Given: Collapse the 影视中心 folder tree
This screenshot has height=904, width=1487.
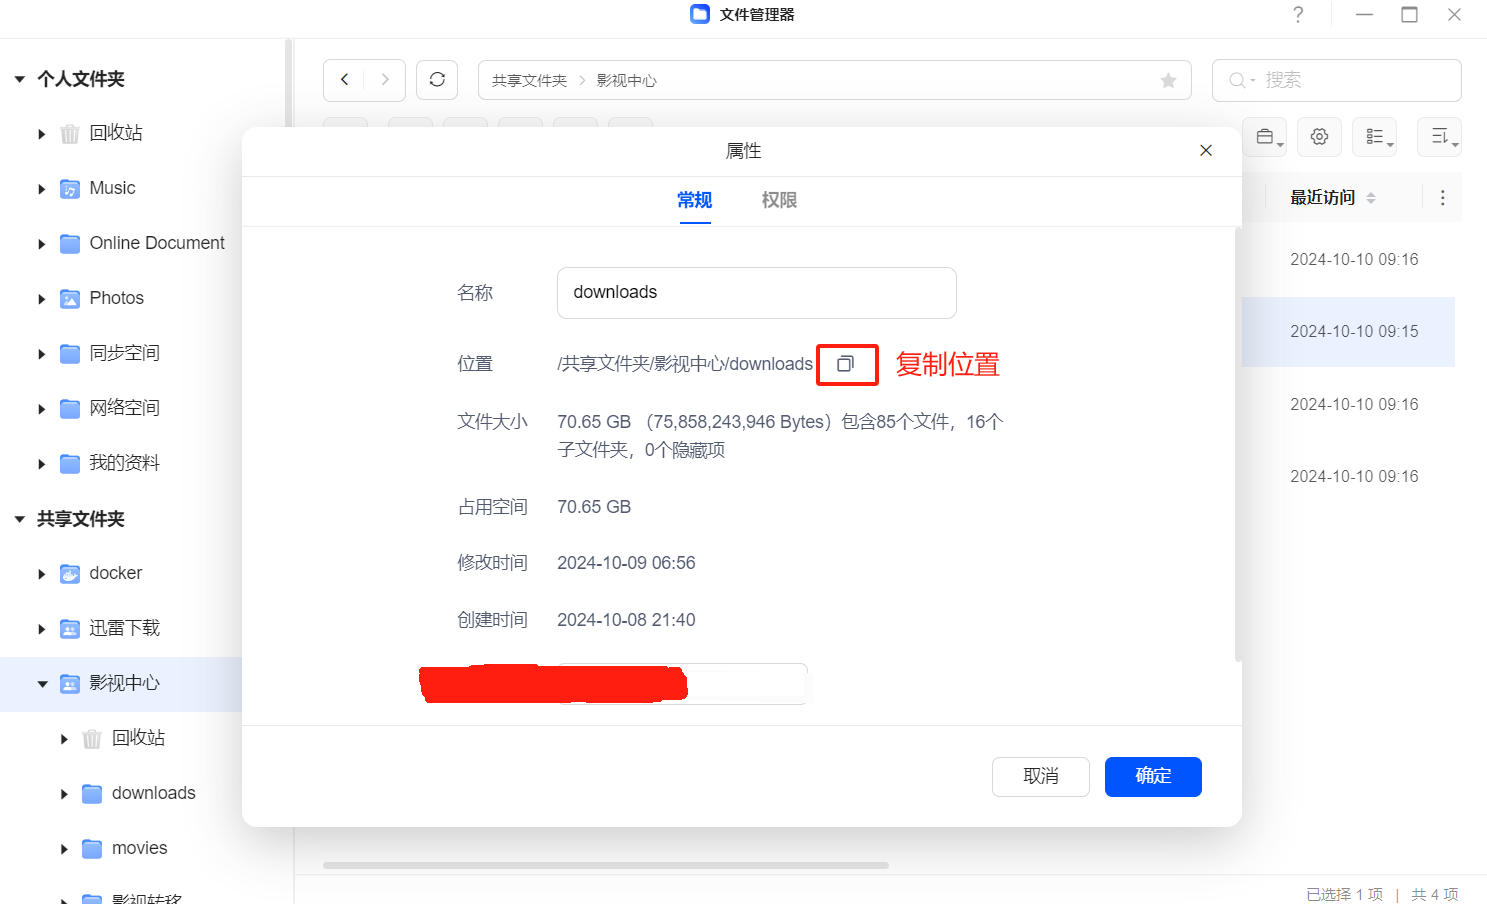Looking at the screenshot, I should (42, 684).
